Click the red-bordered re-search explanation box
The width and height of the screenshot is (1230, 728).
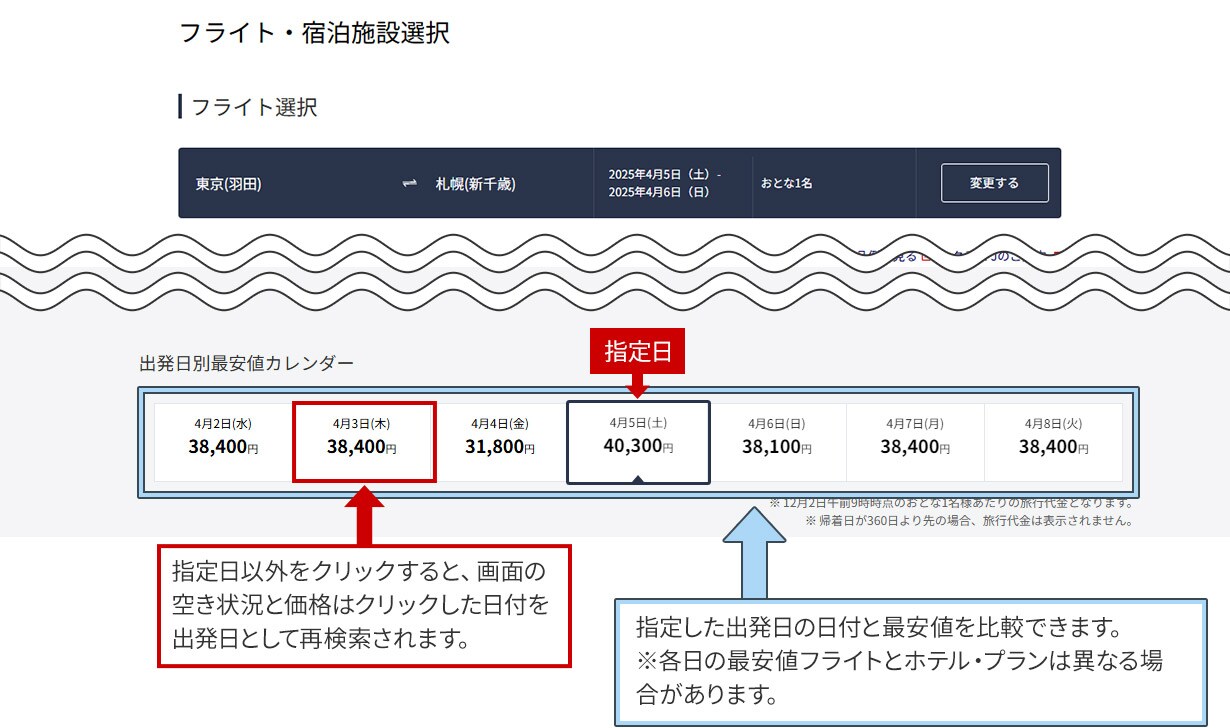pos(364,605)
